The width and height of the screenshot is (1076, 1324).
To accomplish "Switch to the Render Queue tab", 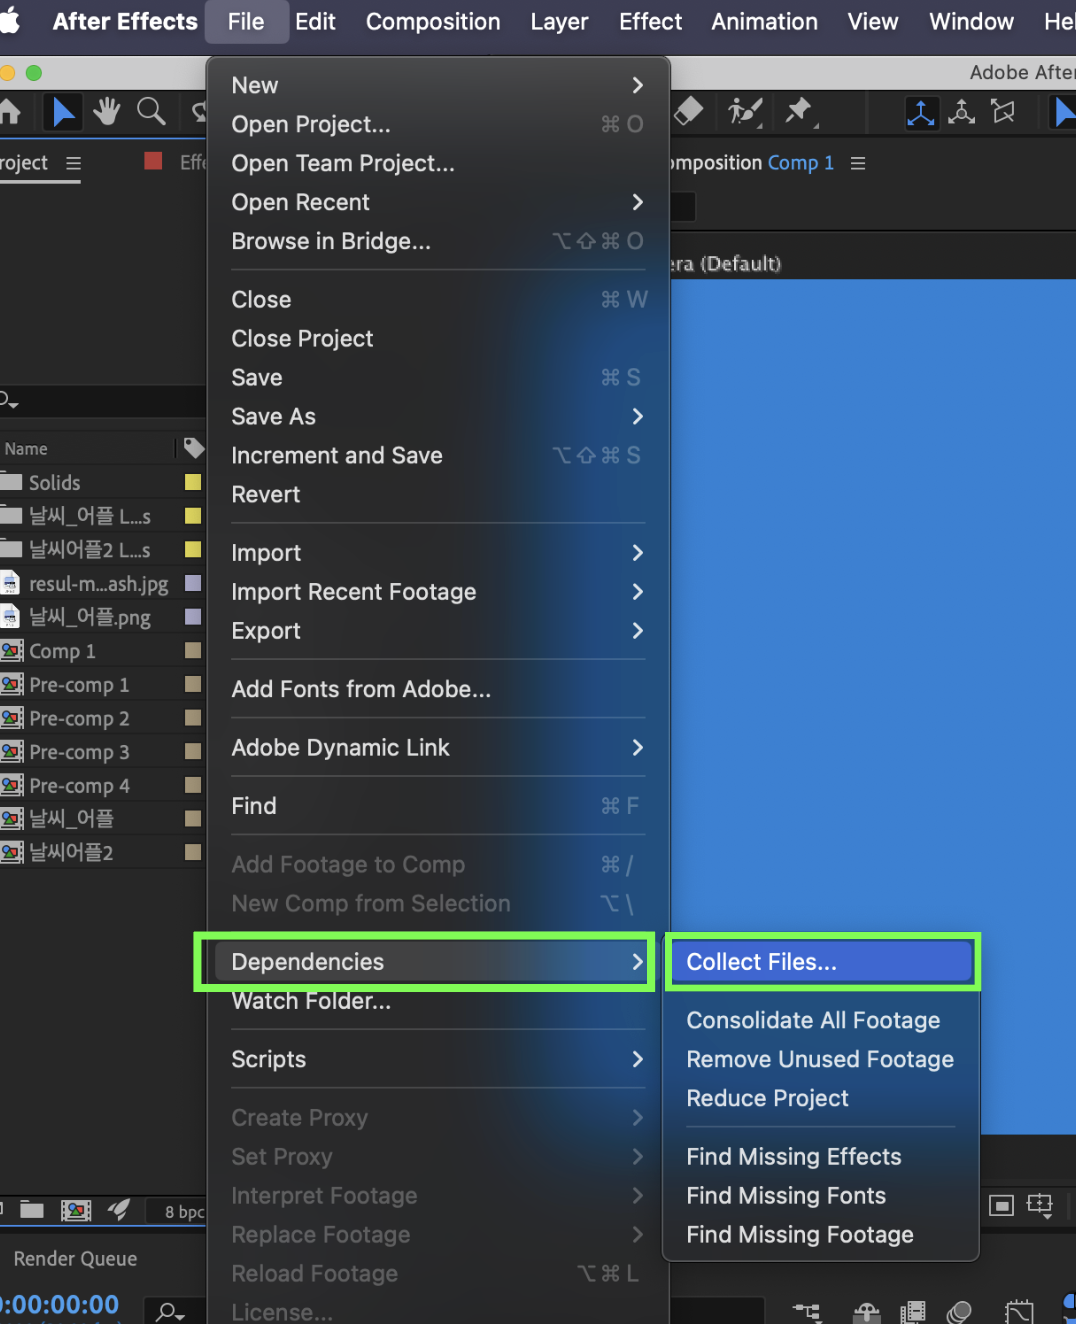I will tap(75, 1259).
